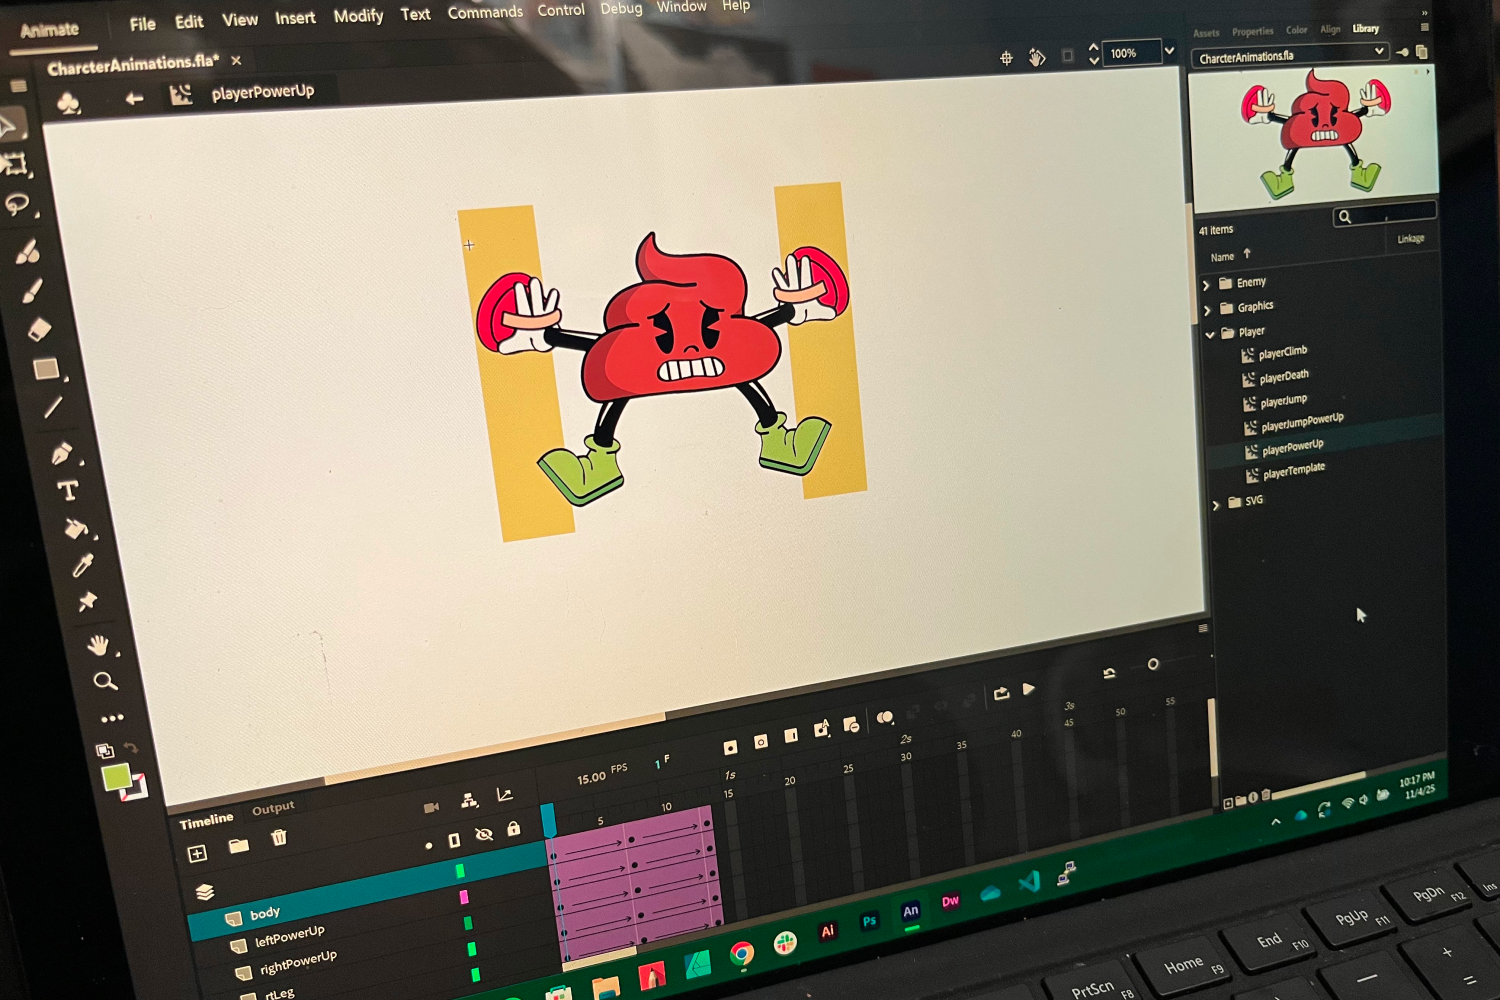Image resolution: width=1500 pixels, height=1000 pixels.
Task: Click the leftPowerUp layer's green outline swatch
Action: coord(467,923)
